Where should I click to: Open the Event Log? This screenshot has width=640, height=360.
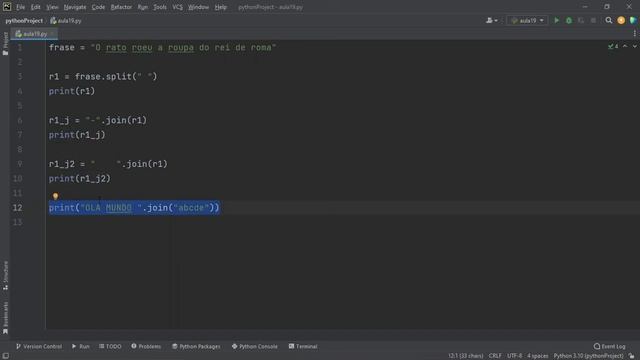[609, 346]
